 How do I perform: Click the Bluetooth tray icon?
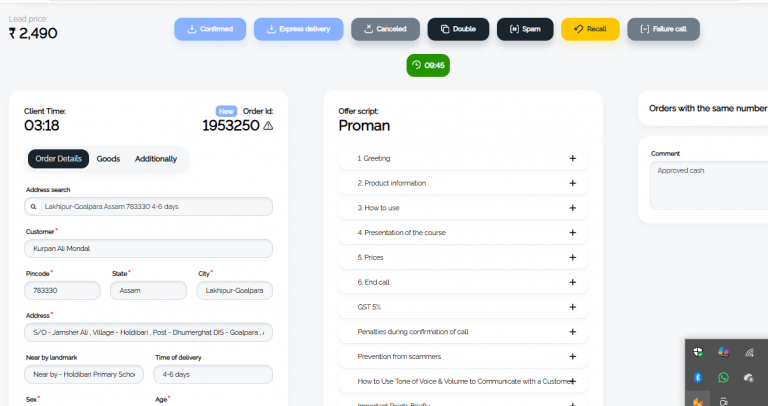tap(698, 377)
